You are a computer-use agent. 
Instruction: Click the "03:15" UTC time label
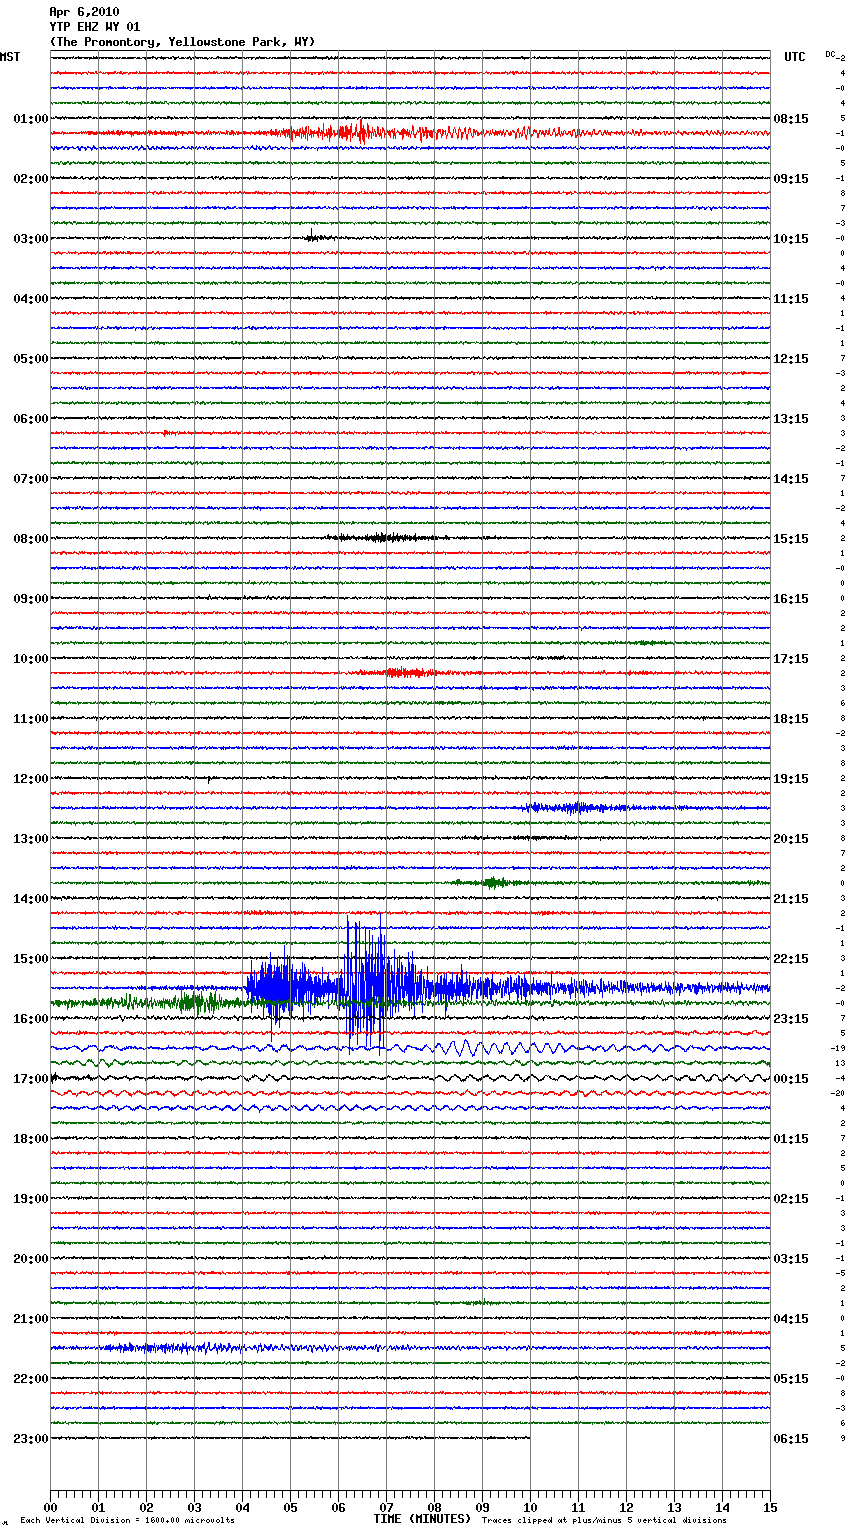791,1259
